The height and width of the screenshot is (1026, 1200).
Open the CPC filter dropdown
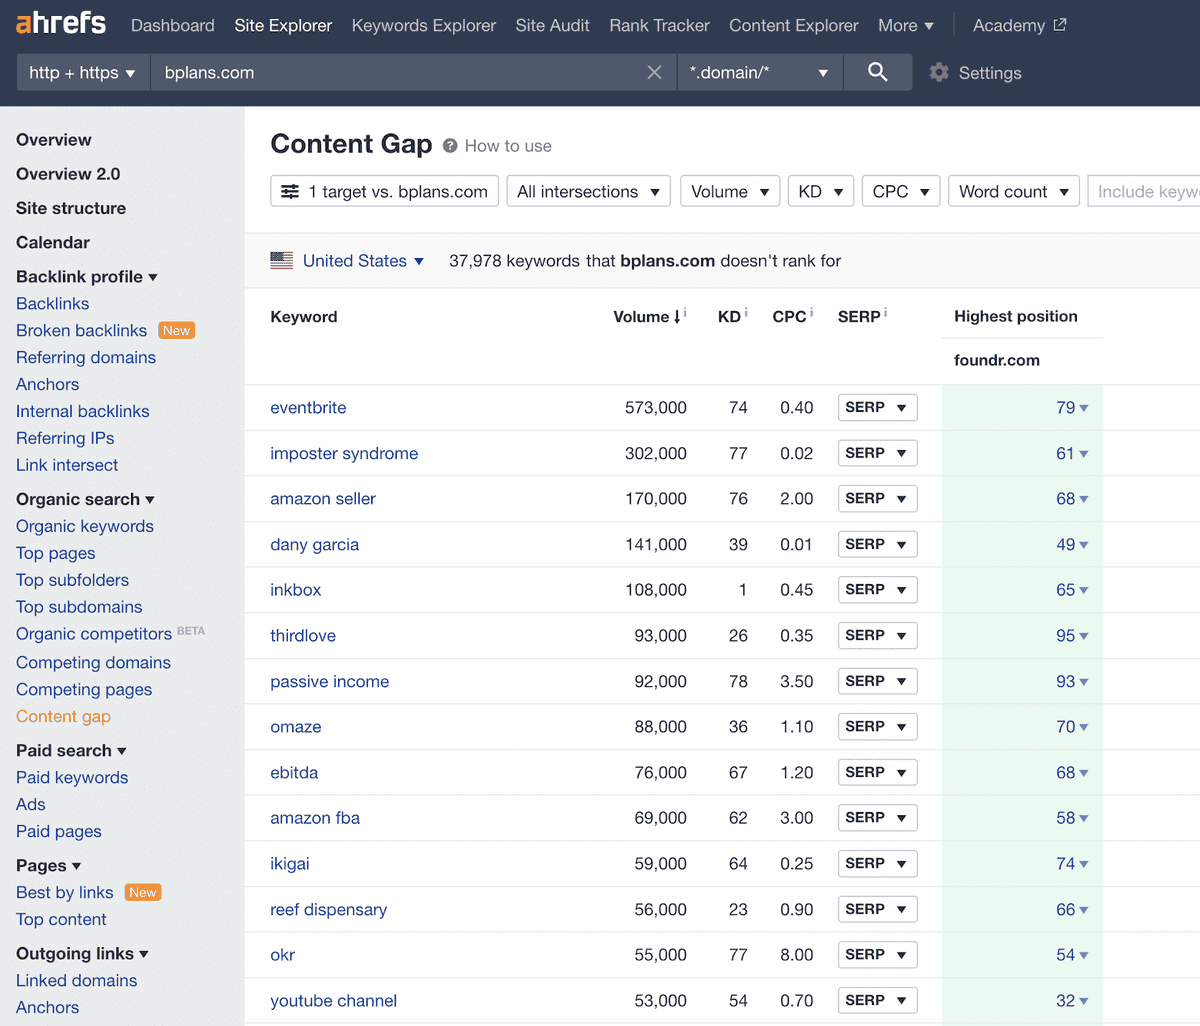coord(901,191)
